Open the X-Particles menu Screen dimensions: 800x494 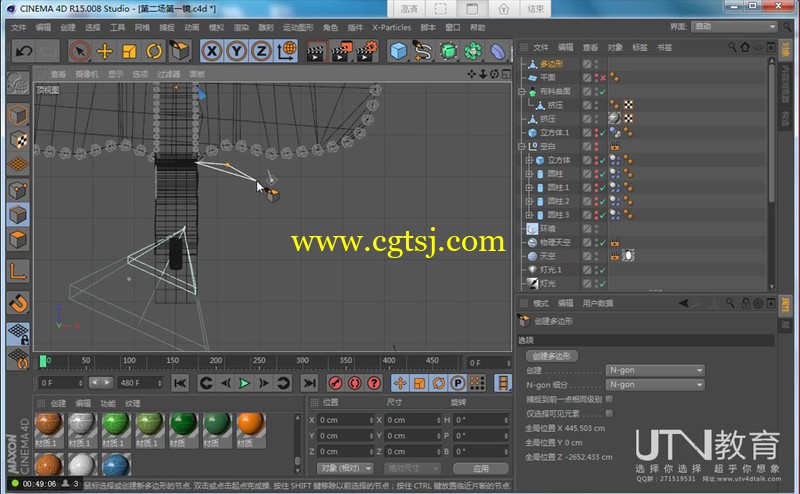point(391,28)
